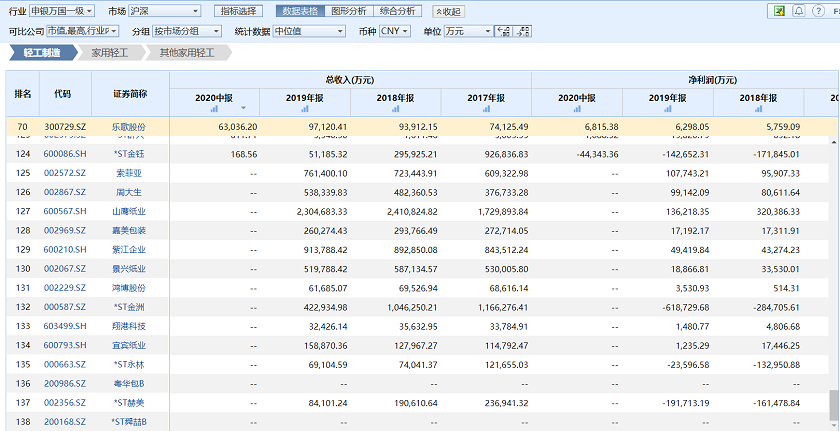Click the Excel export icon
This screenshot has width=840, height=431.
[778, 11]
